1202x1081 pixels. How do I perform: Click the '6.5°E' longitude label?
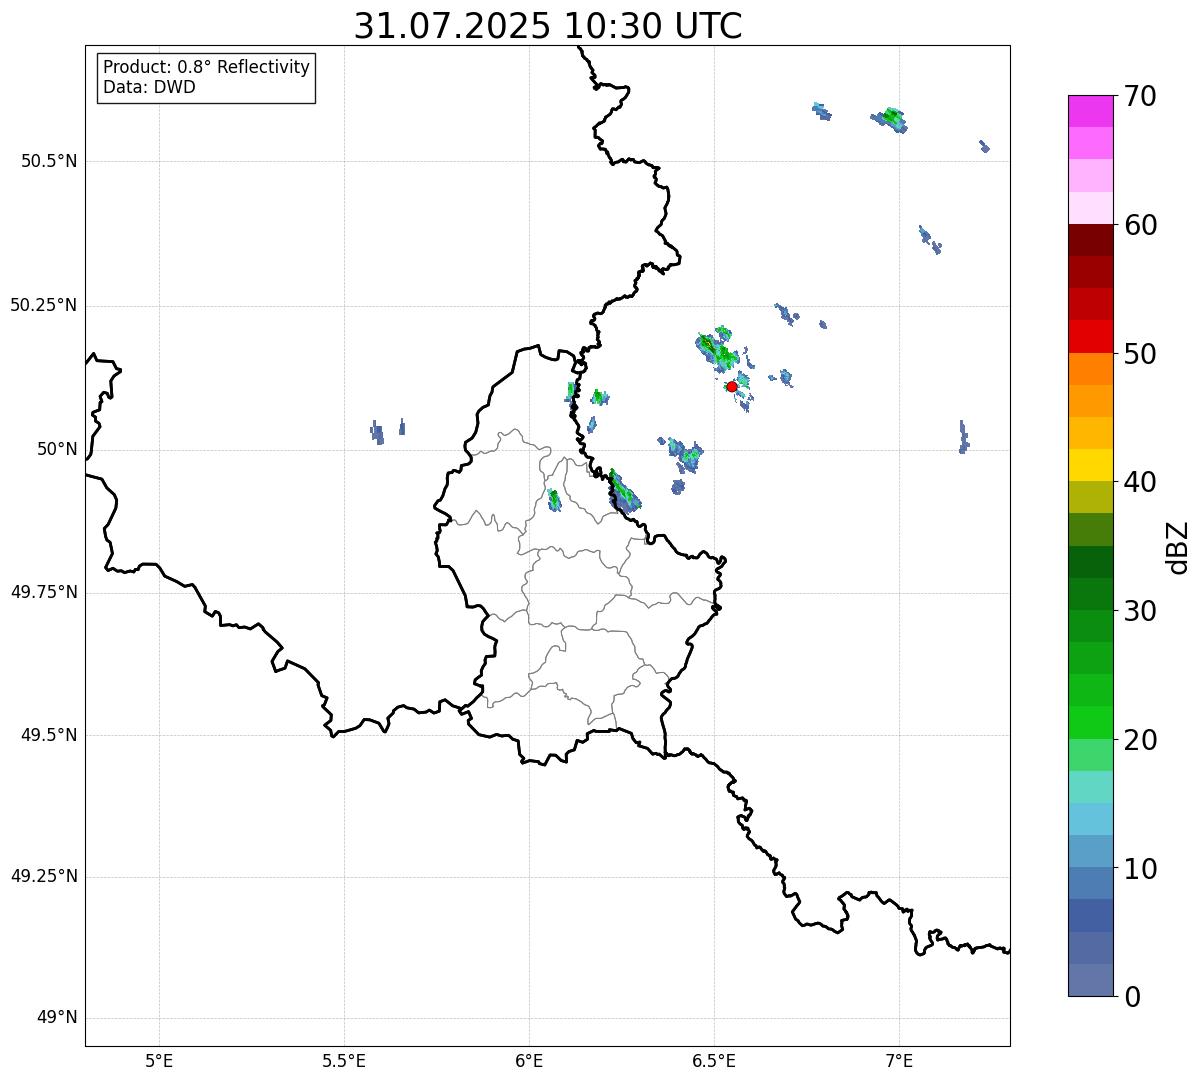(x=714, y=1060)
